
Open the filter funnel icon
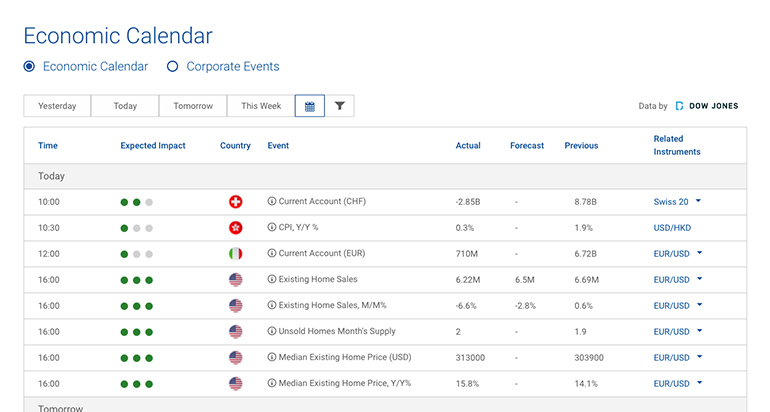(x=339, y=106)
